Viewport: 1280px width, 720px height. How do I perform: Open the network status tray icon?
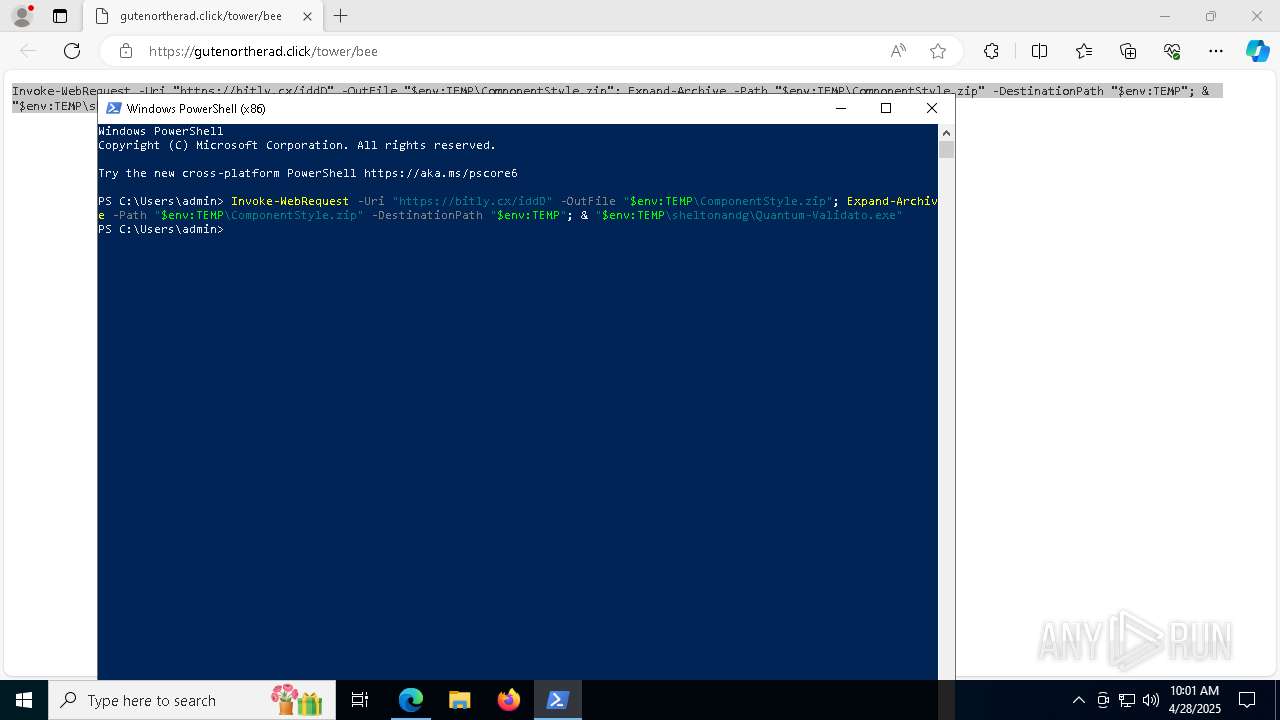tap(1127, 700)
